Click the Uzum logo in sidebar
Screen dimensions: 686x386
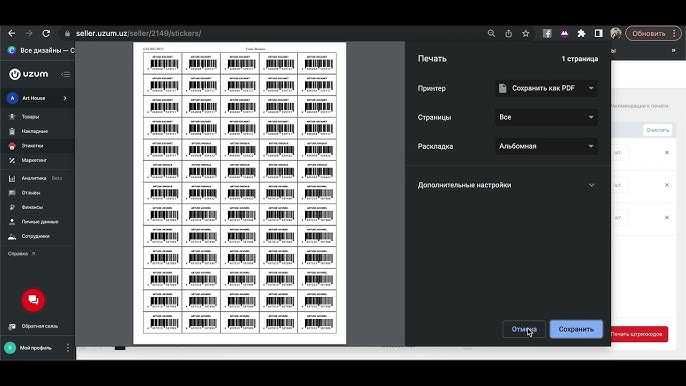[28, 74]
